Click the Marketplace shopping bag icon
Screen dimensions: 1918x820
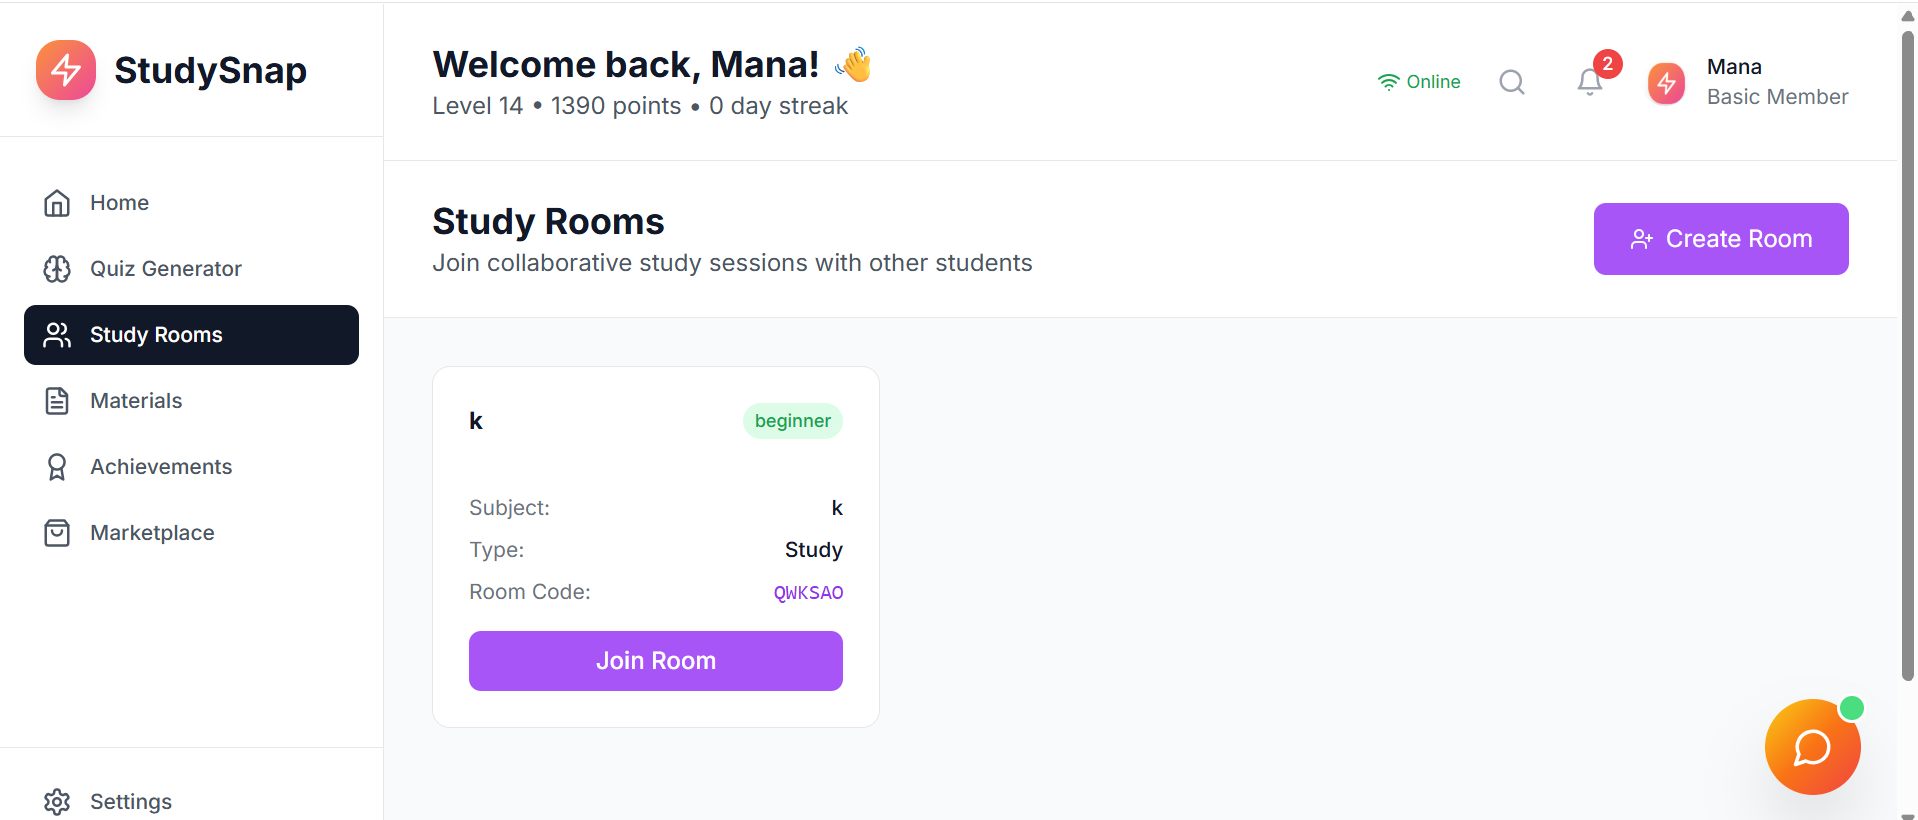(57, 533)
